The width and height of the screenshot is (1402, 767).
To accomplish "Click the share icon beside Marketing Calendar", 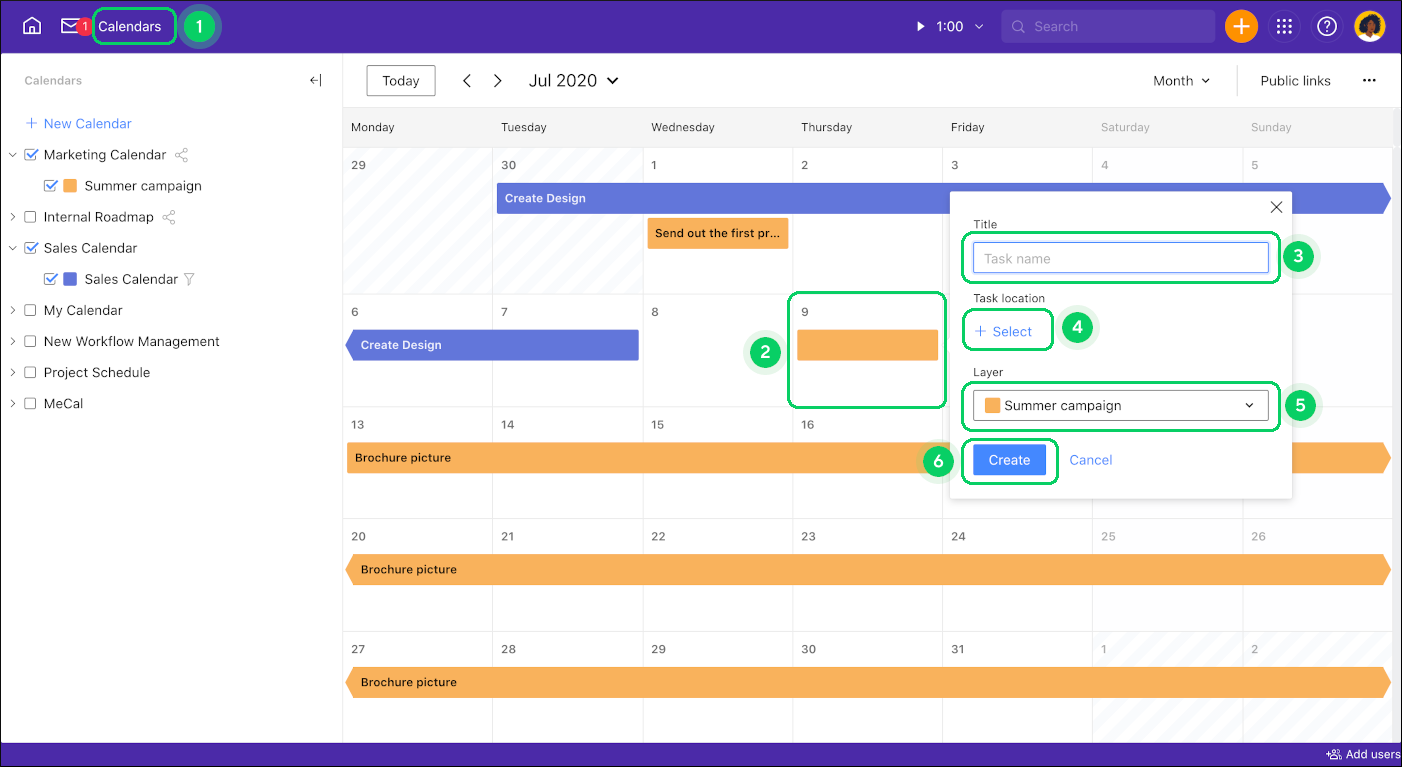I will pos(183,154).
